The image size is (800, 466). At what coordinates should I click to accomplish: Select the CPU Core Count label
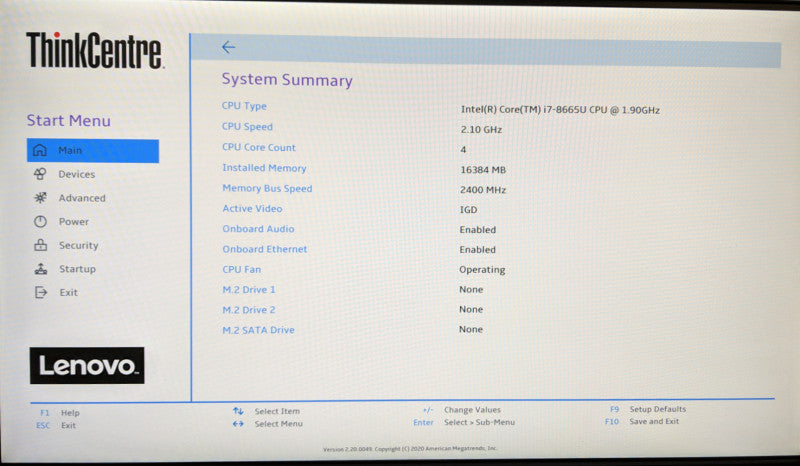pyautogui.click(x=259, y=148)
